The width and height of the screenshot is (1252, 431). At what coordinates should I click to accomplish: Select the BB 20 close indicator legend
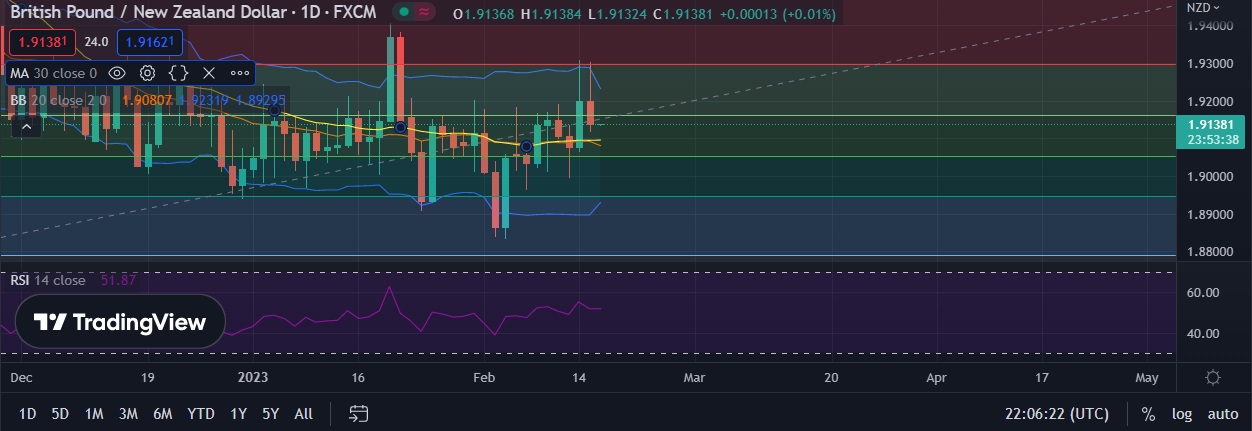point(60,100)
